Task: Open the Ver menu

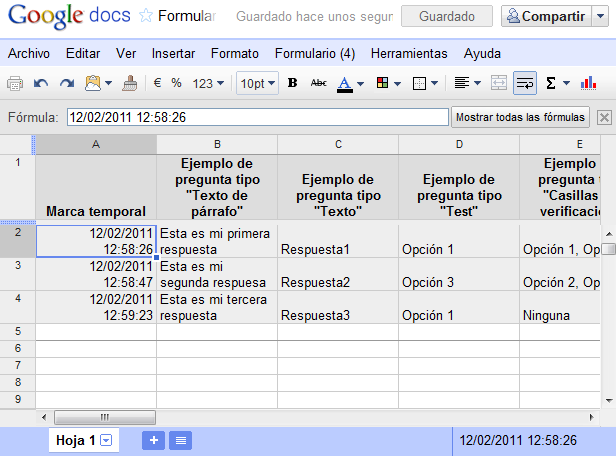Action: coord(126,53)
